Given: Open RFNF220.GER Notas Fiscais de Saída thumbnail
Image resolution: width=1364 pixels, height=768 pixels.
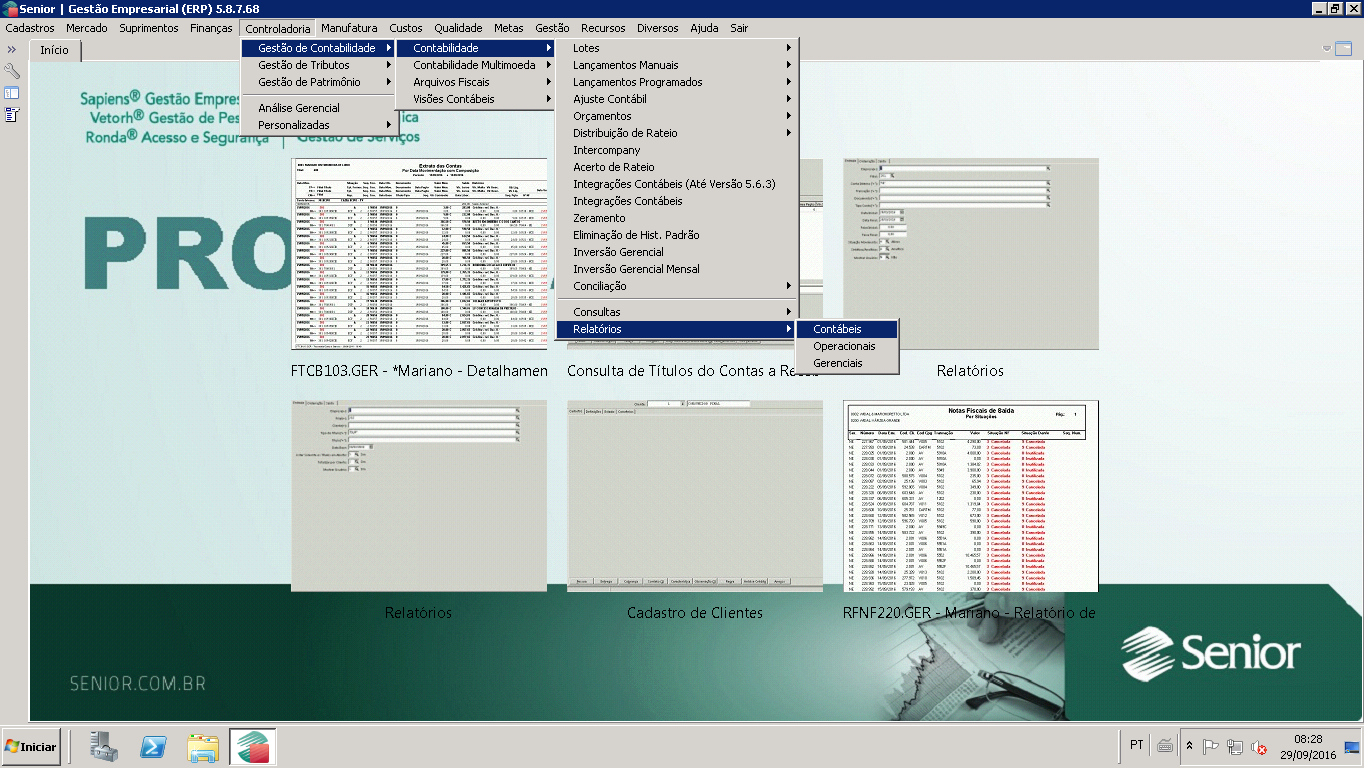Looking at the screenshot, I should tap(971, 496).
